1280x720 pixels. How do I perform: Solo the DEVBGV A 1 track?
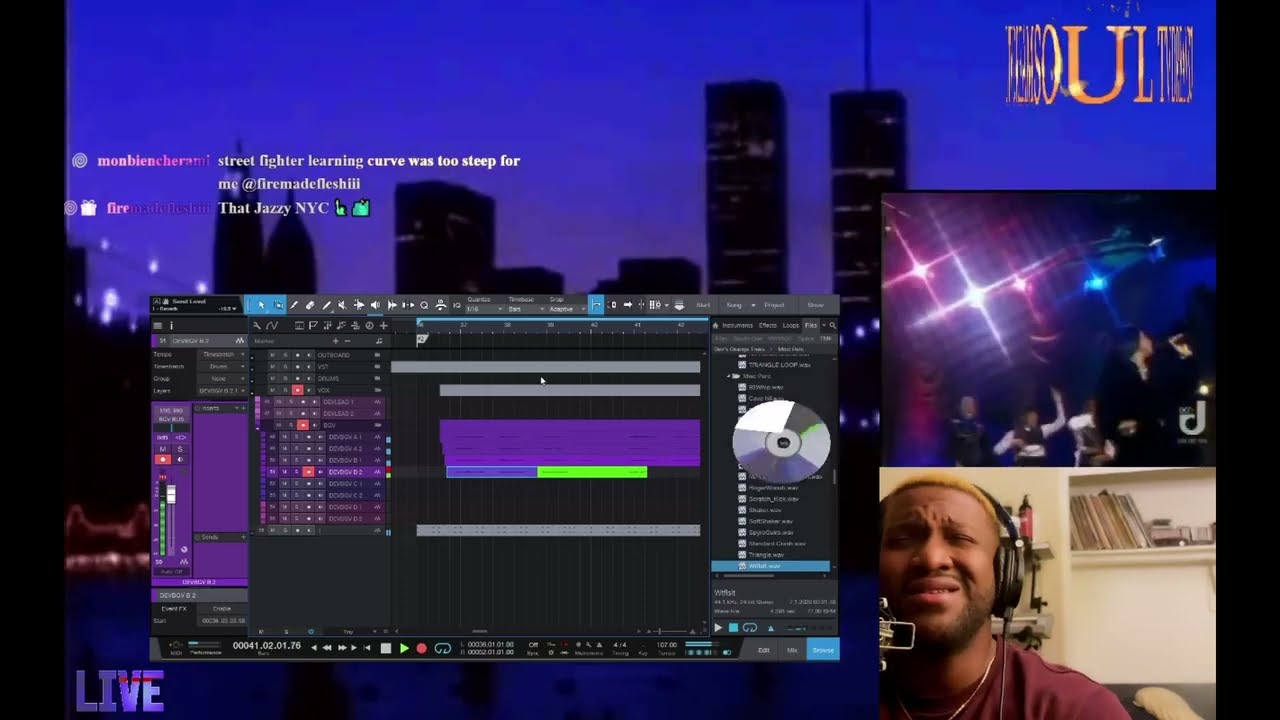296,437
